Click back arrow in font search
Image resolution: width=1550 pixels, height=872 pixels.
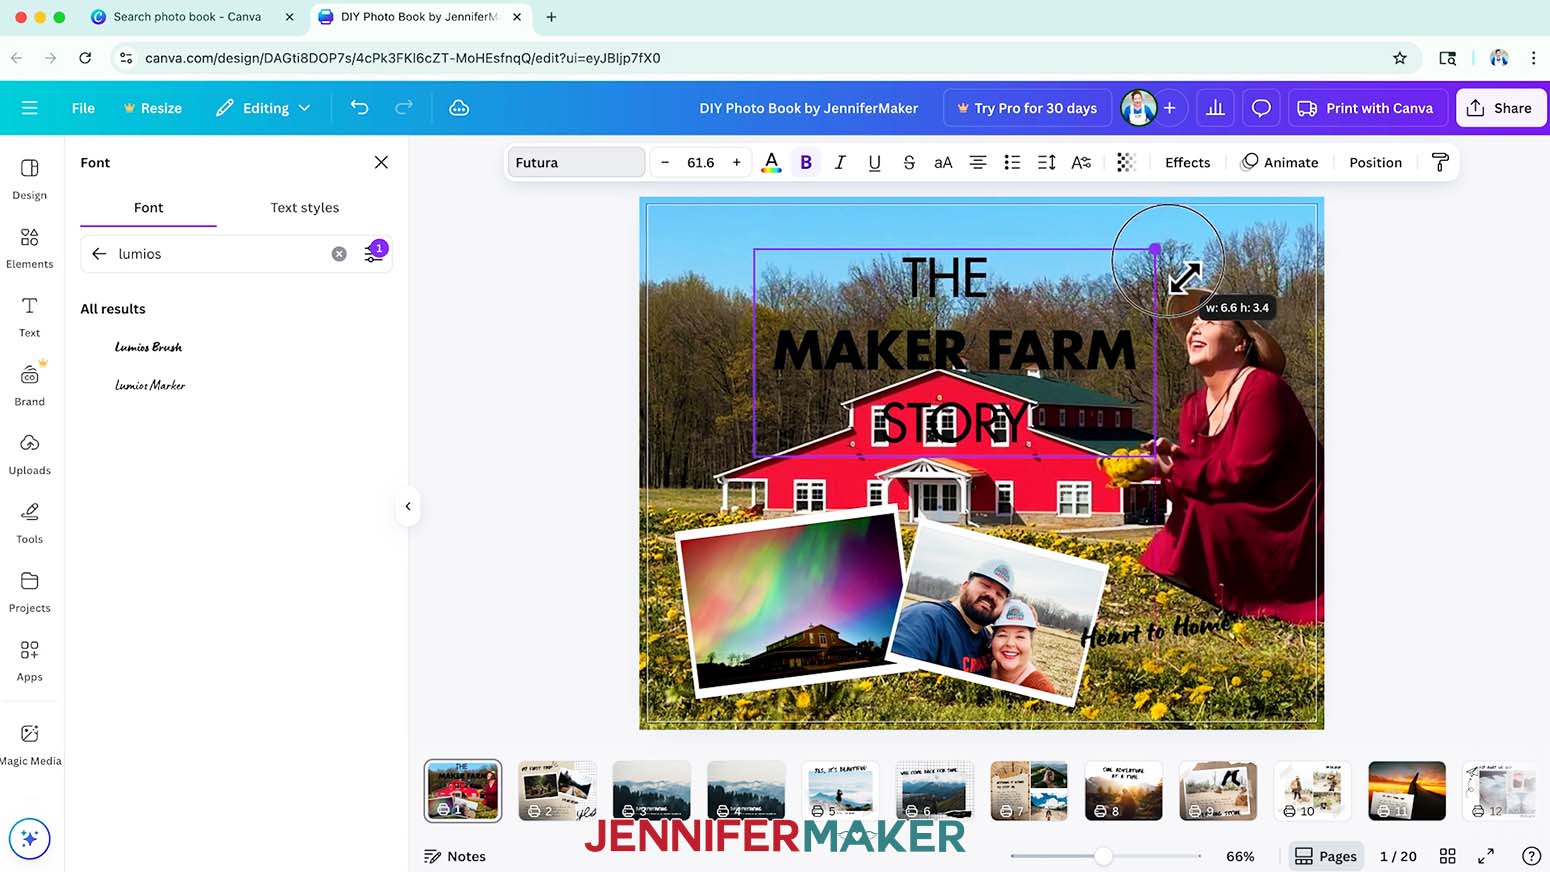(99, 254)
